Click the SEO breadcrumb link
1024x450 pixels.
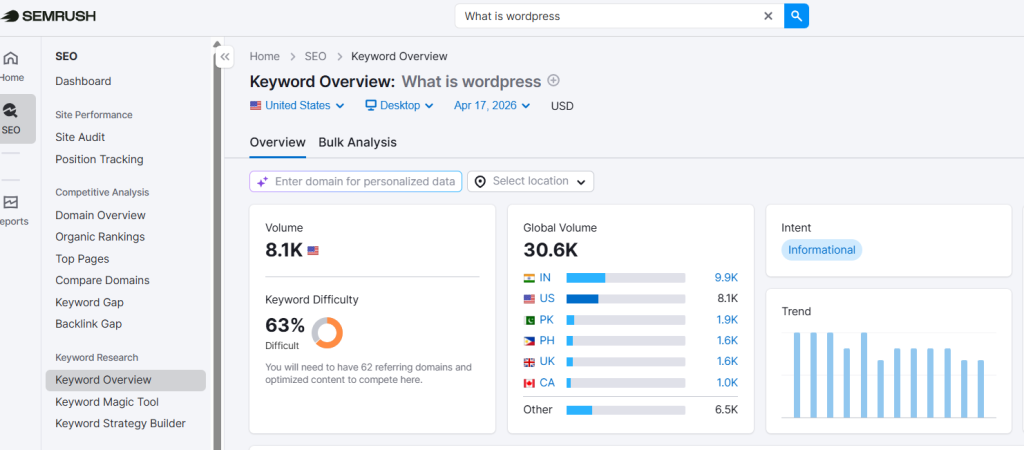(x=315, y=57)
